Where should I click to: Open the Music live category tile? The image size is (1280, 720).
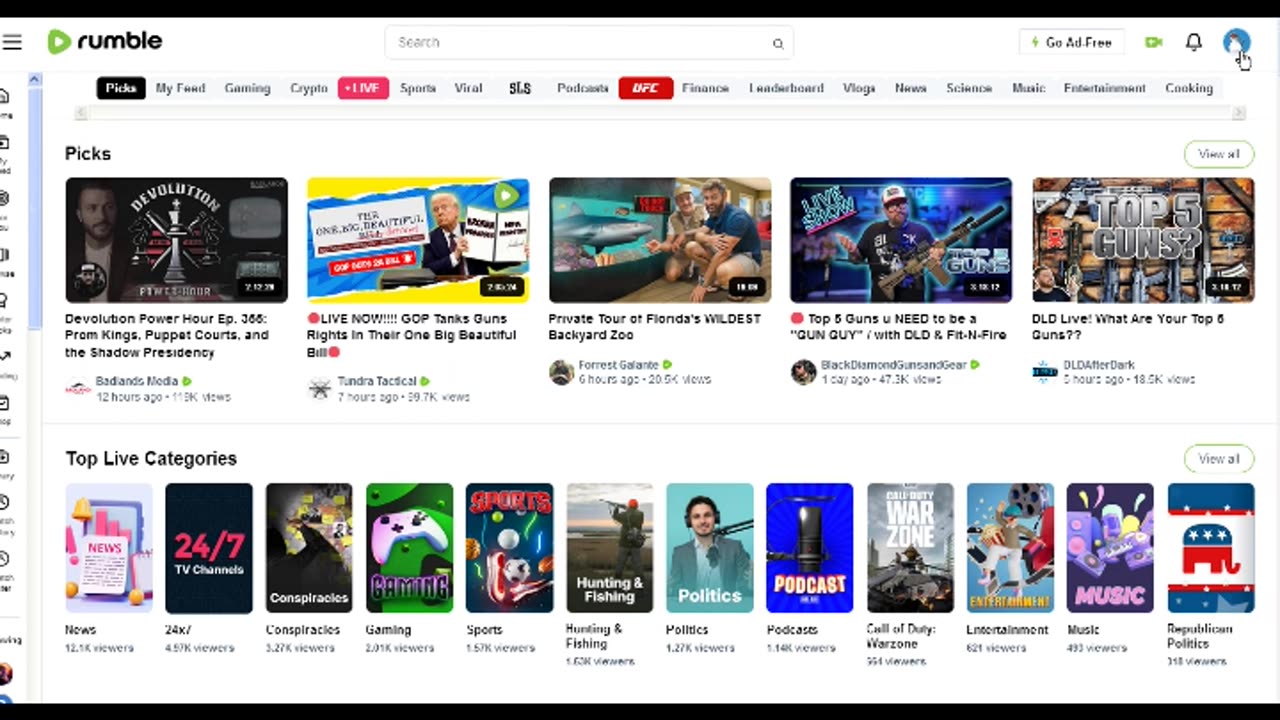click(1110, 548)
